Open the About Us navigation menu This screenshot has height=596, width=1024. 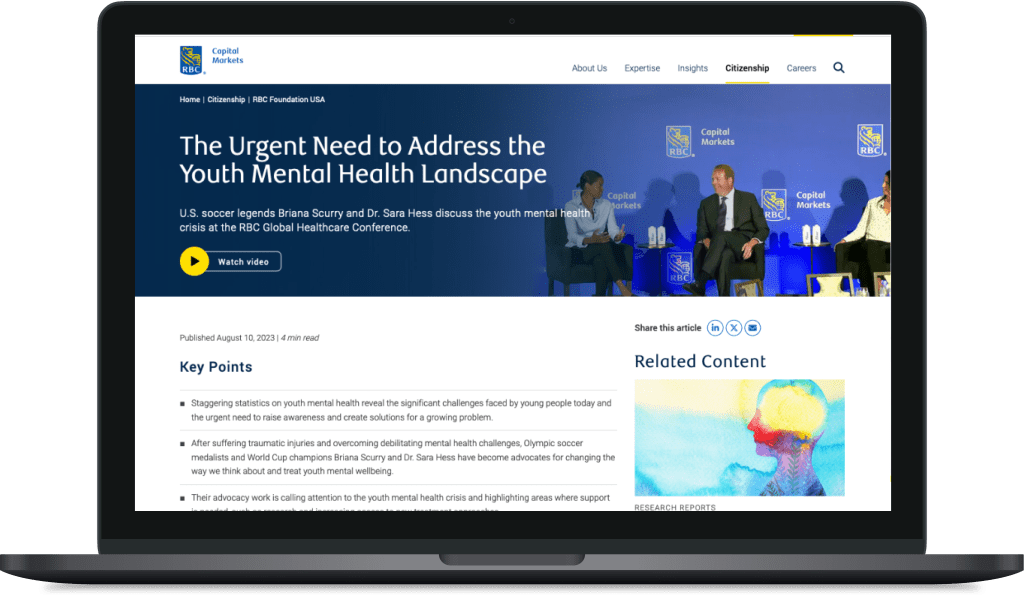(589, 69)
